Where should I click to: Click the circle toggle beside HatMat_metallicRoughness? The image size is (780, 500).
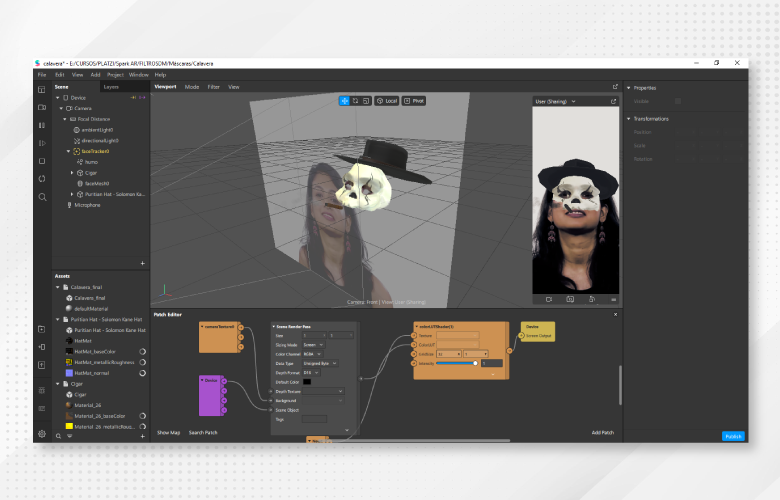[x=143, y=362]
